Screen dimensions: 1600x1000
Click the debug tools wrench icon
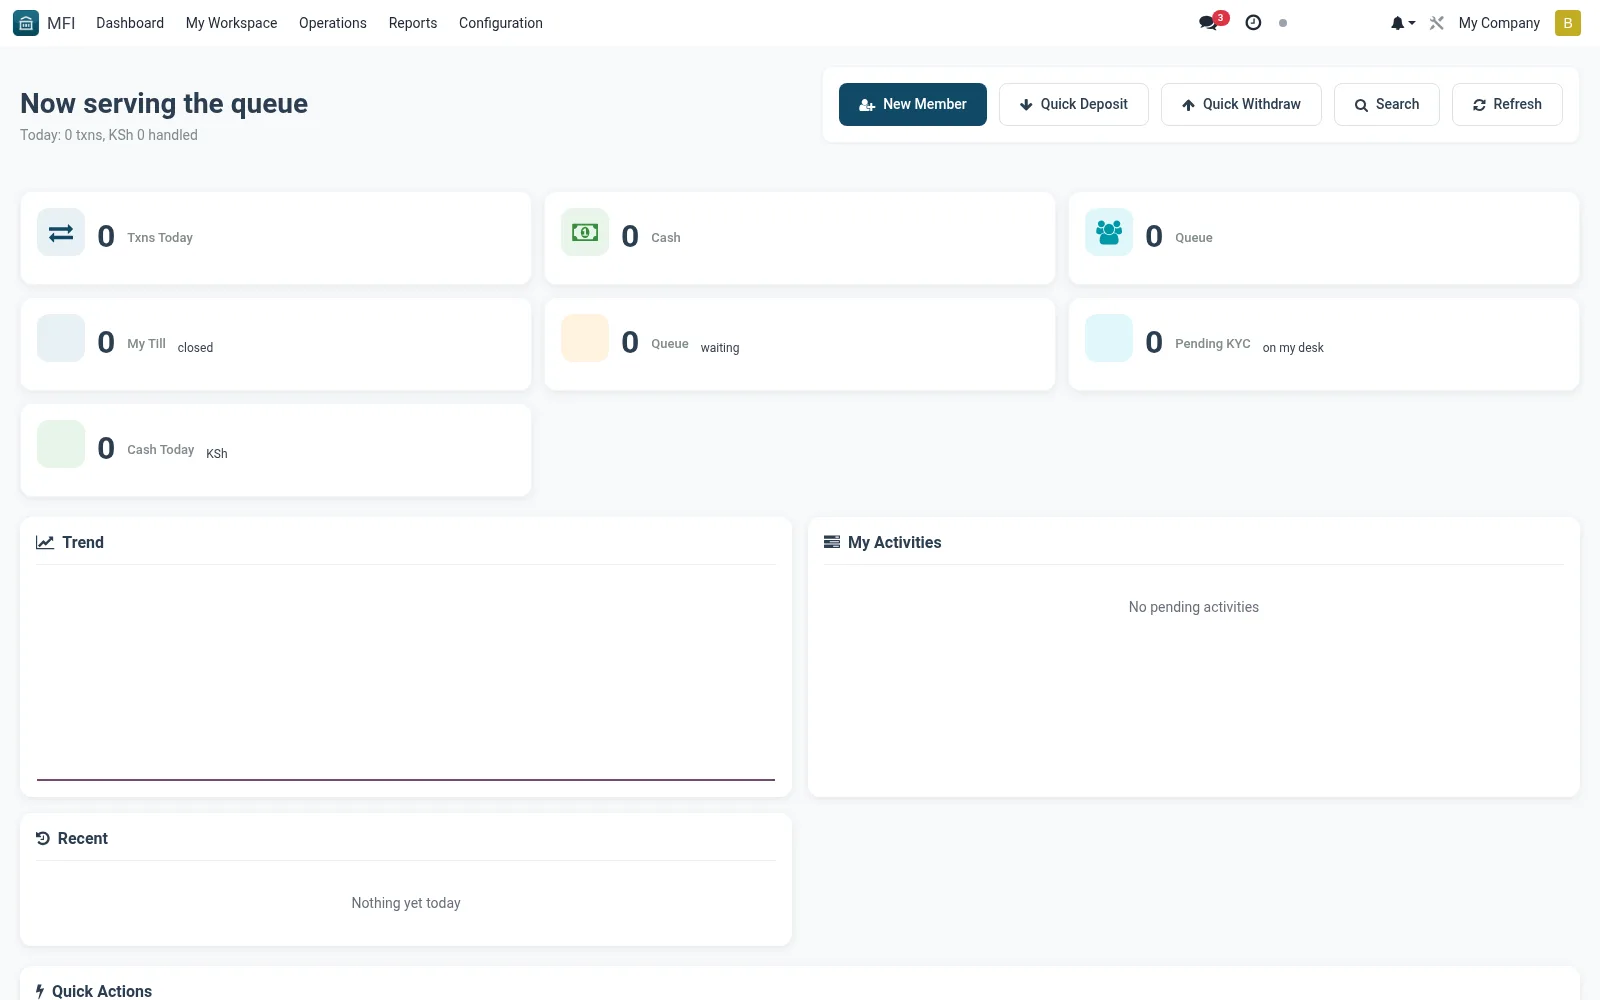point(1437,23)
